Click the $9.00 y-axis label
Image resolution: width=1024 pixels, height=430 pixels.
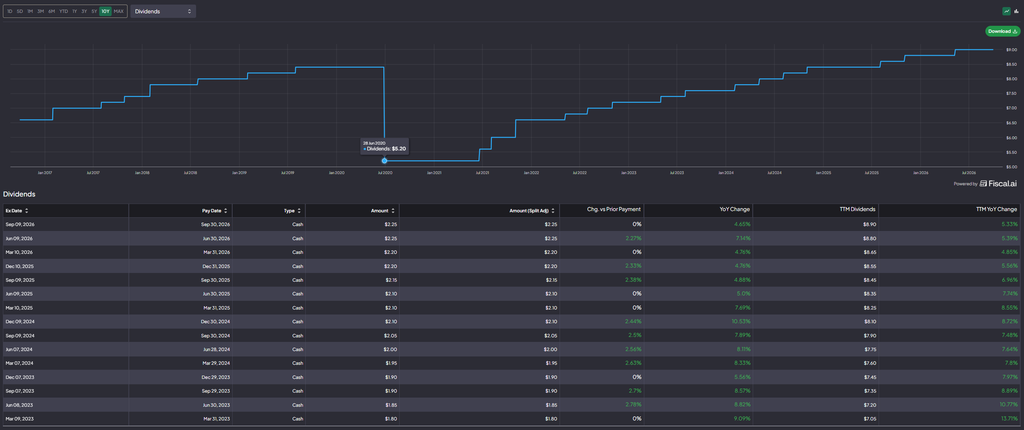click(1010, 50)
